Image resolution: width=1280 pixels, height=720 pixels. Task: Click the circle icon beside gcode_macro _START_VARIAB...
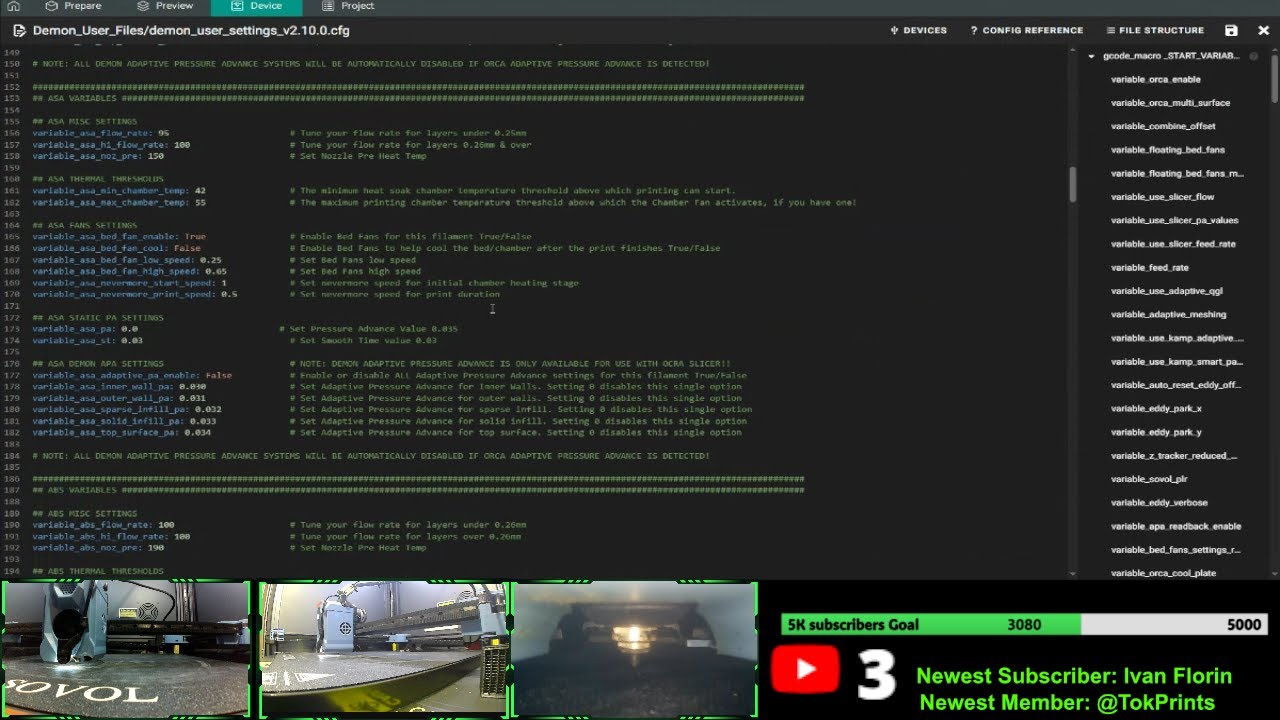1253,56
